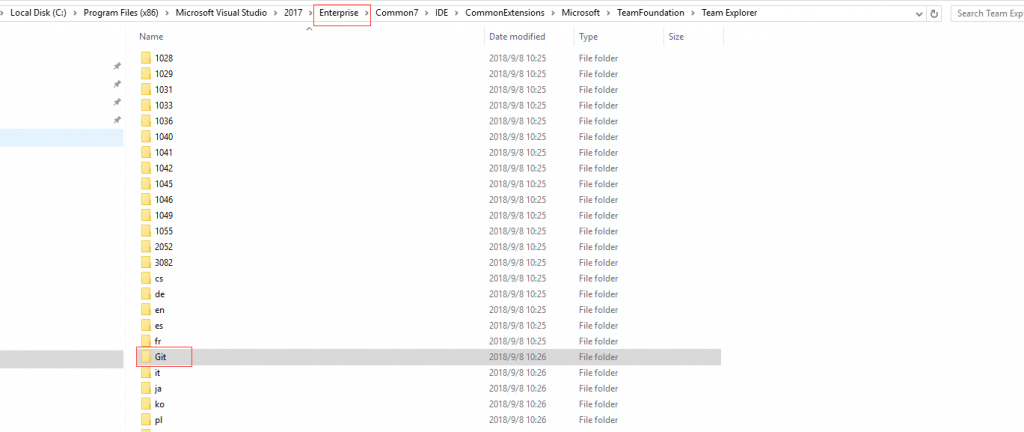
Task: Go to the CommonExtensions breadcrumb
Action: (x=507, y=13)
